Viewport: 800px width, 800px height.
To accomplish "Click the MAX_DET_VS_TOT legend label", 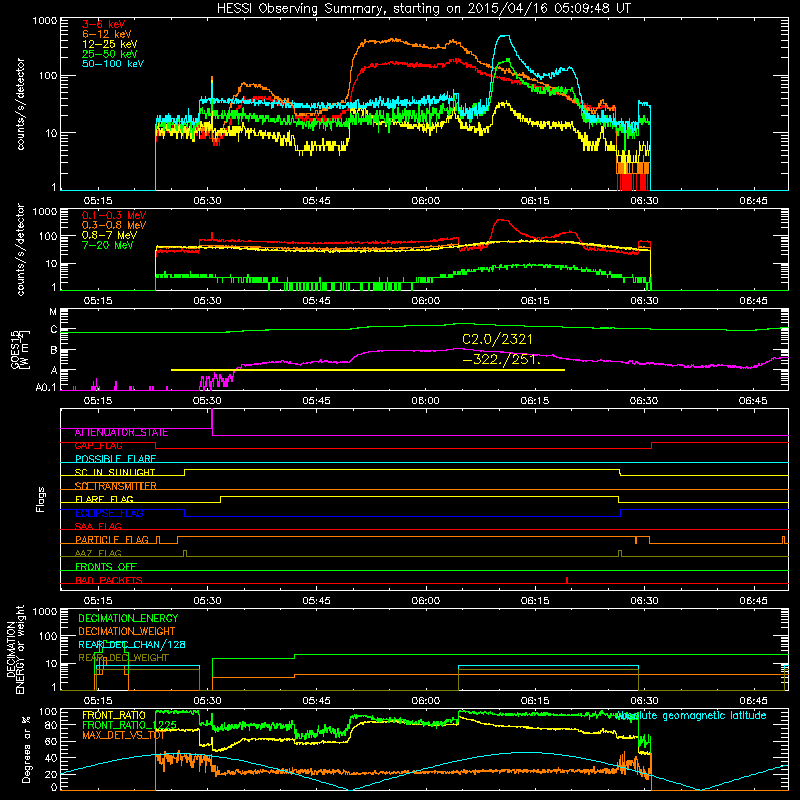I will pyautogui.click(x=123, y=735).
